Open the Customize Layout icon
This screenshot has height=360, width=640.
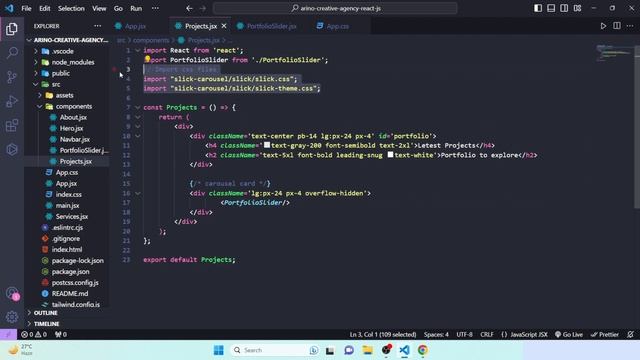tap(577, 8)
